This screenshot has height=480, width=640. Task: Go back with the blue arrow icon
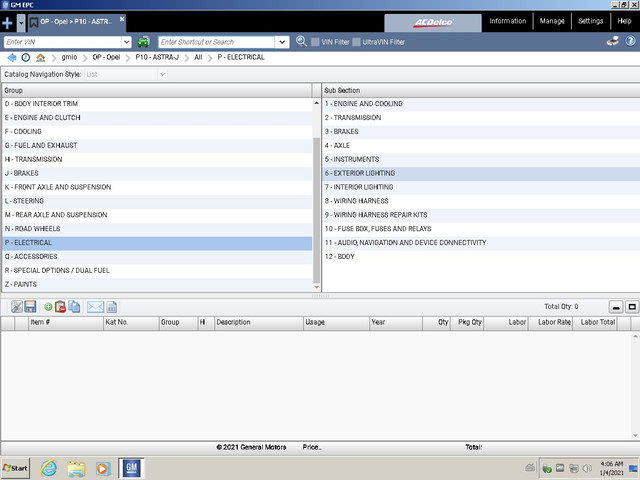click(11, 58)
